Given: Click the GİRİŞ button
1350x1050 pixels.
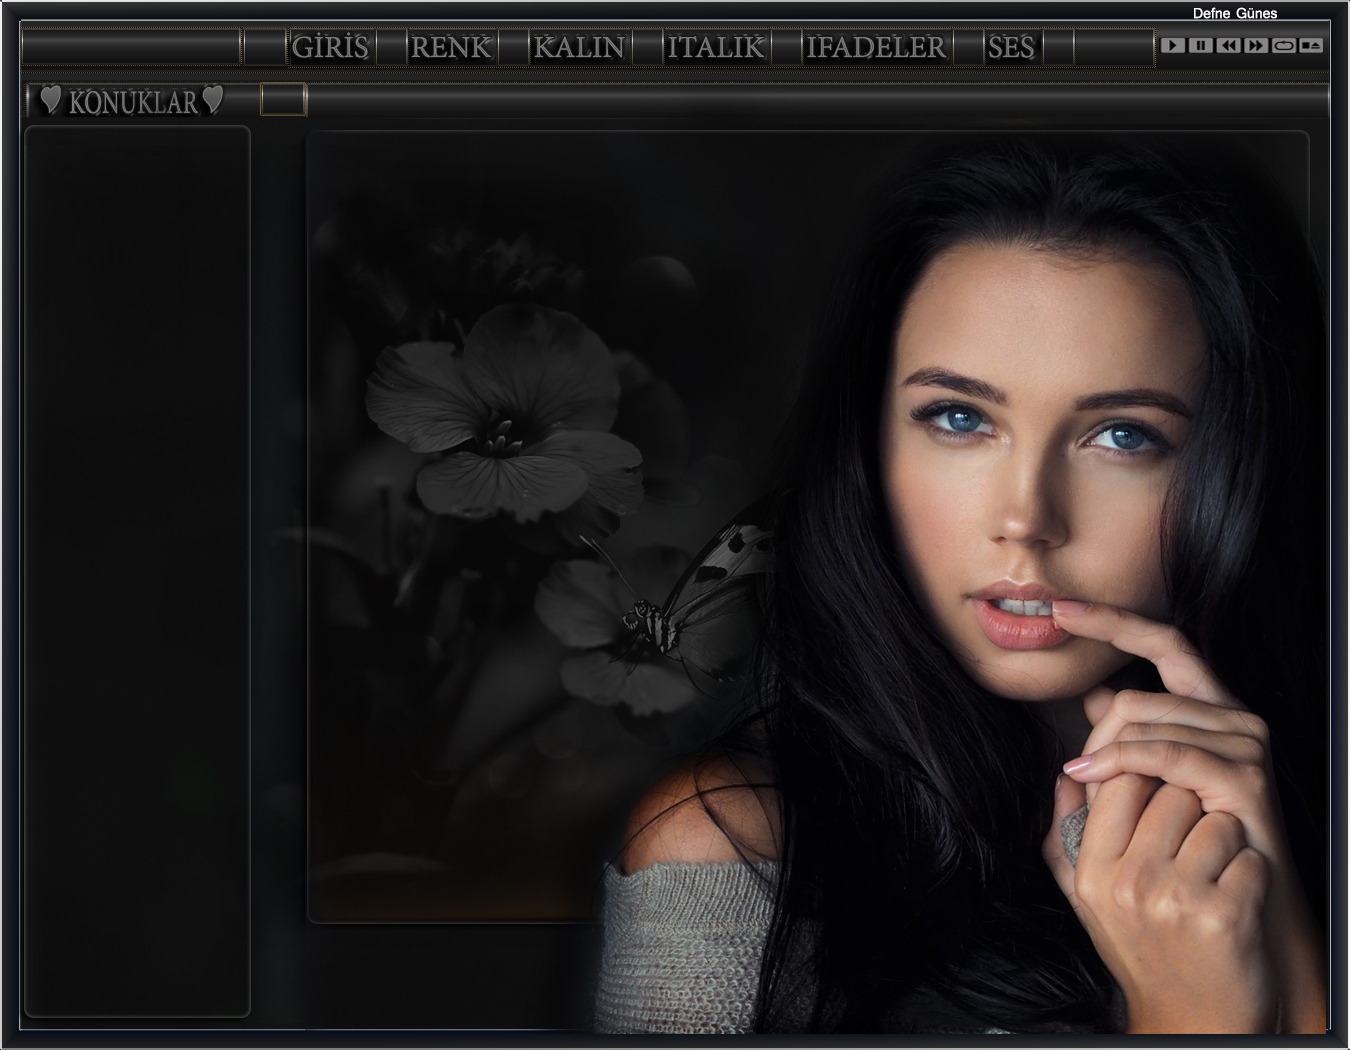Looking at the screenshot, I should coord(331,47).
